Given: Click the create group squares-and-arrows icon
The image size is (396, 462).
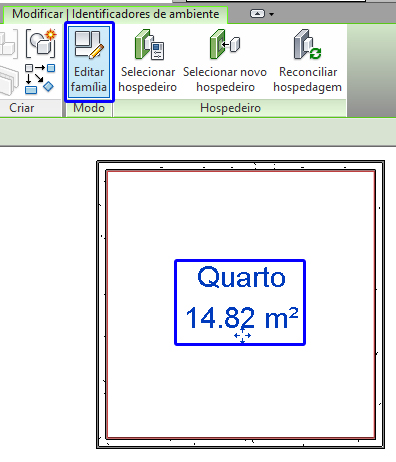Looking at the screenshot, I should pyautogui.click(x=40, y=79).
